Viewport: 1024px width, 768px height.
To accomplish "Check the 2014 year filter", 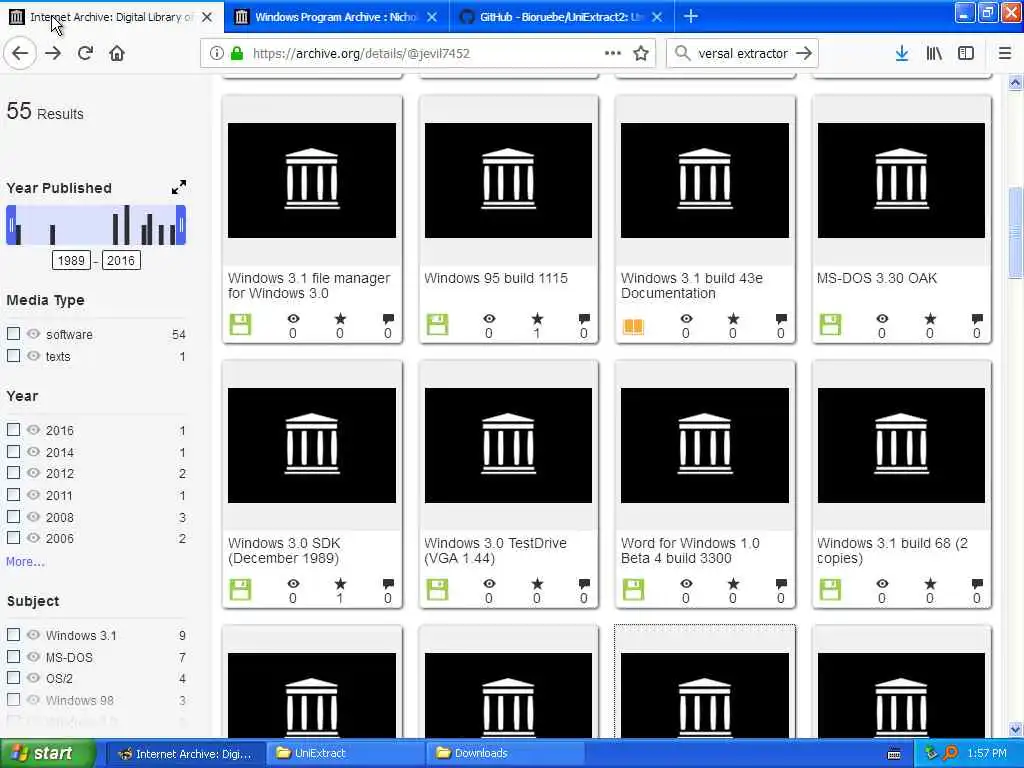I will tap(13, 451).
